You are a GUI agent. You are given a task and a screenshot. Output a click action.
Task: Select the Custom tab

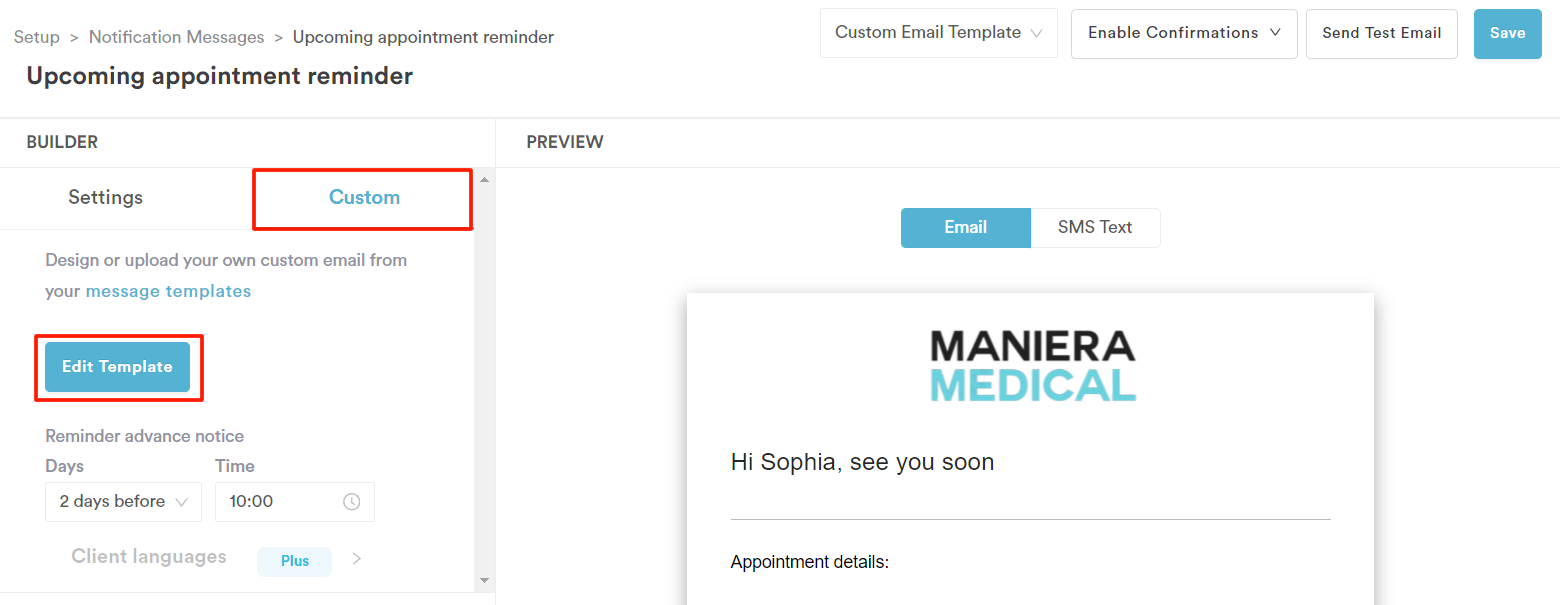364,198
